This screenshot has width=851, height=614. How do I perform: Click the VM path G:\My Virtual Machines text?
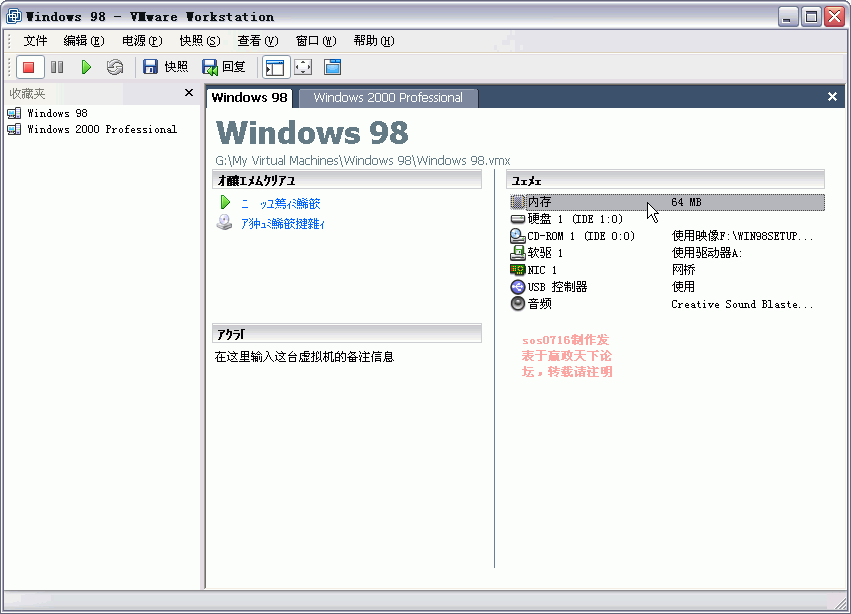point(363,161)
